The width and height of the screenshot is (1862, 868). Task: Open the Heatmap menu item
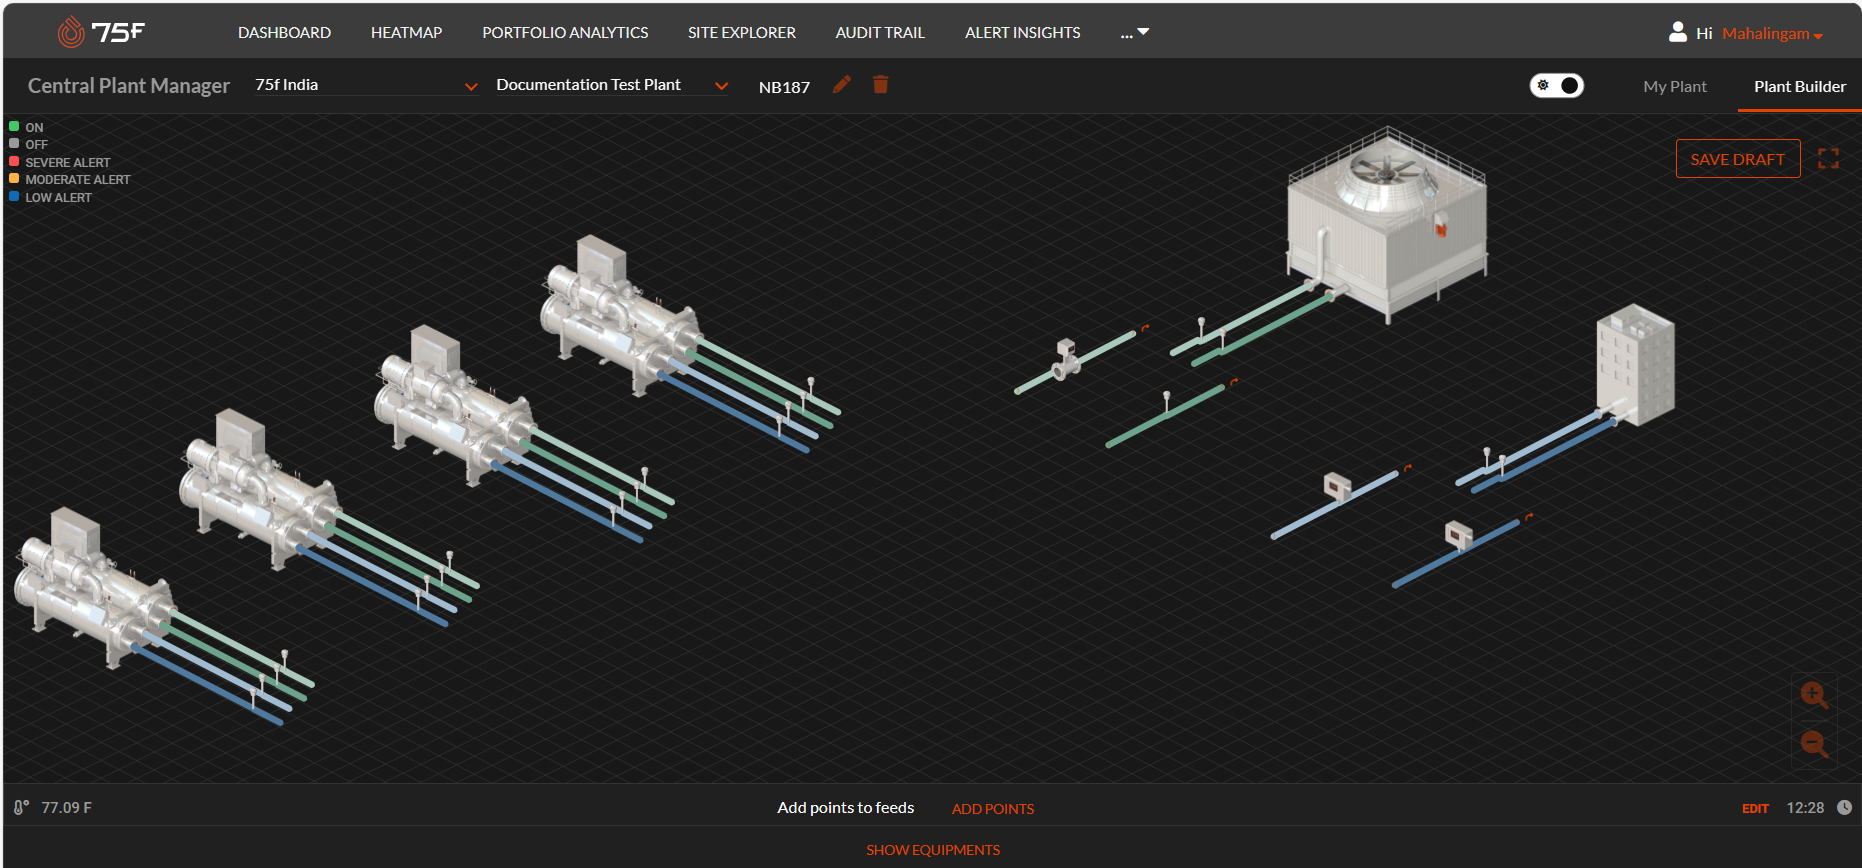click(x=406, y=33)
